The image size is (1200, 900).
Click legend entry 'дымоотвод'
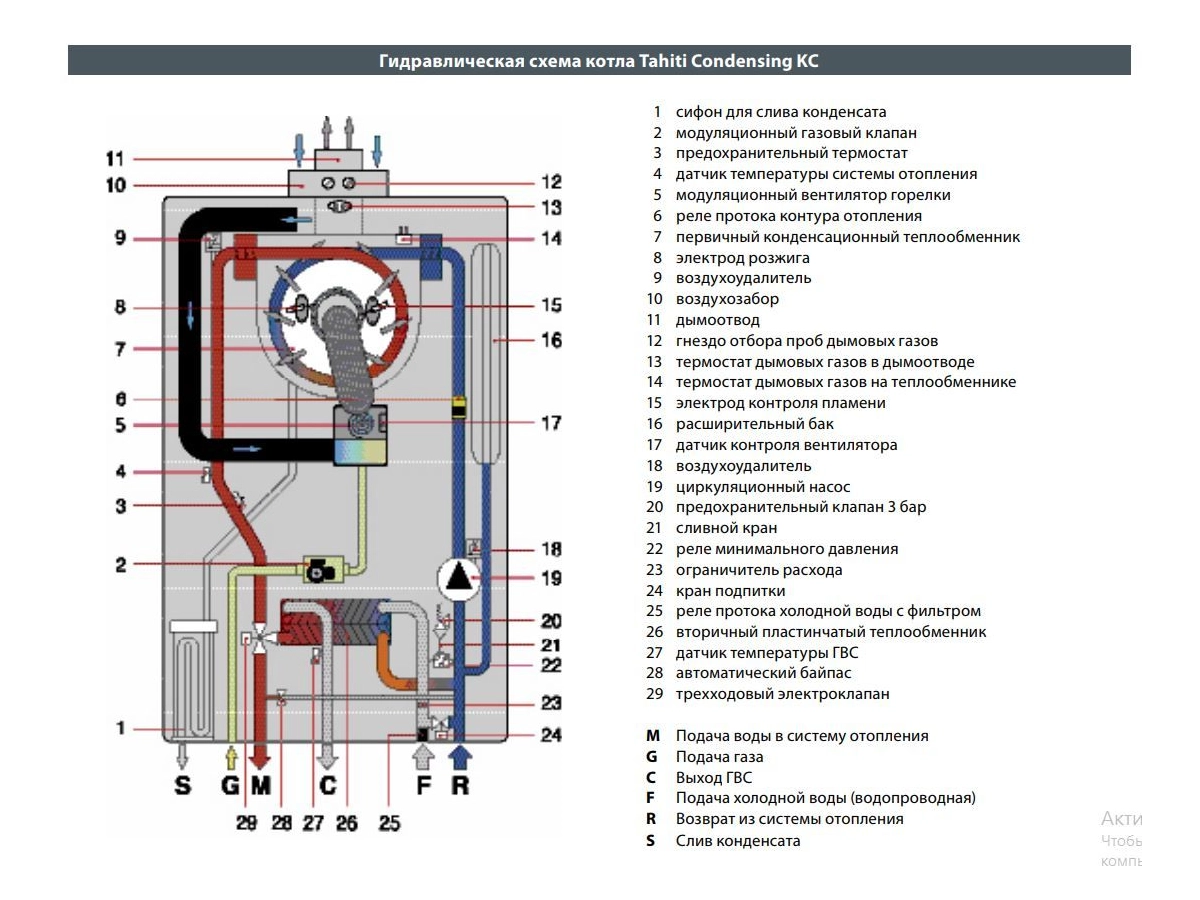coord(718,320)
